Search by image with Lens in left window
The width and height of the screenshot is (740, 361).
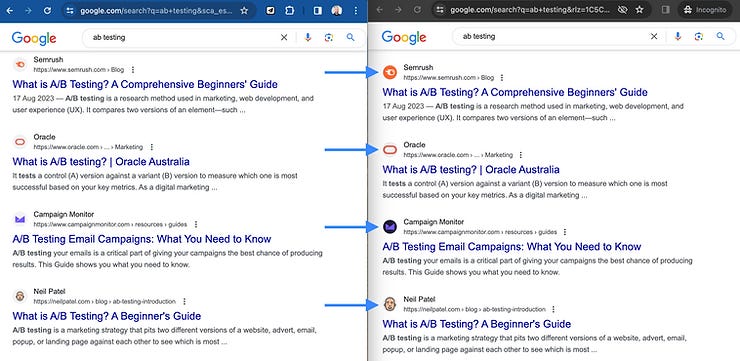coord(329,37)
